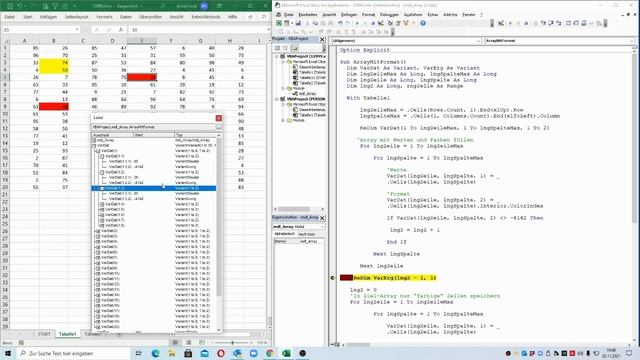Image resolution: width=640 pixels, height=360 pixels.
Task: Click View Code icon in Project explorer
Action: click(x=278, y=48)
